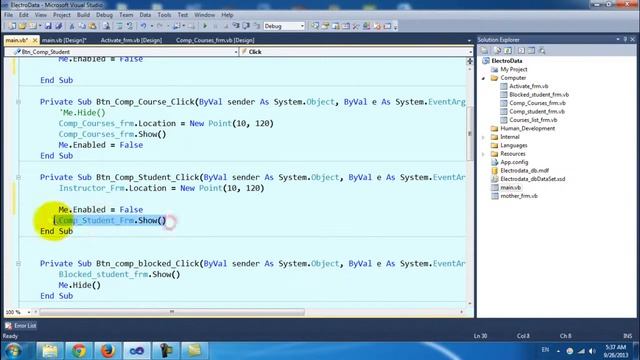The width and height of the screenshot is (640, 360).
Task: Switch to Activate_frm.vb [Design] tab
Action: tap(131, 40)
